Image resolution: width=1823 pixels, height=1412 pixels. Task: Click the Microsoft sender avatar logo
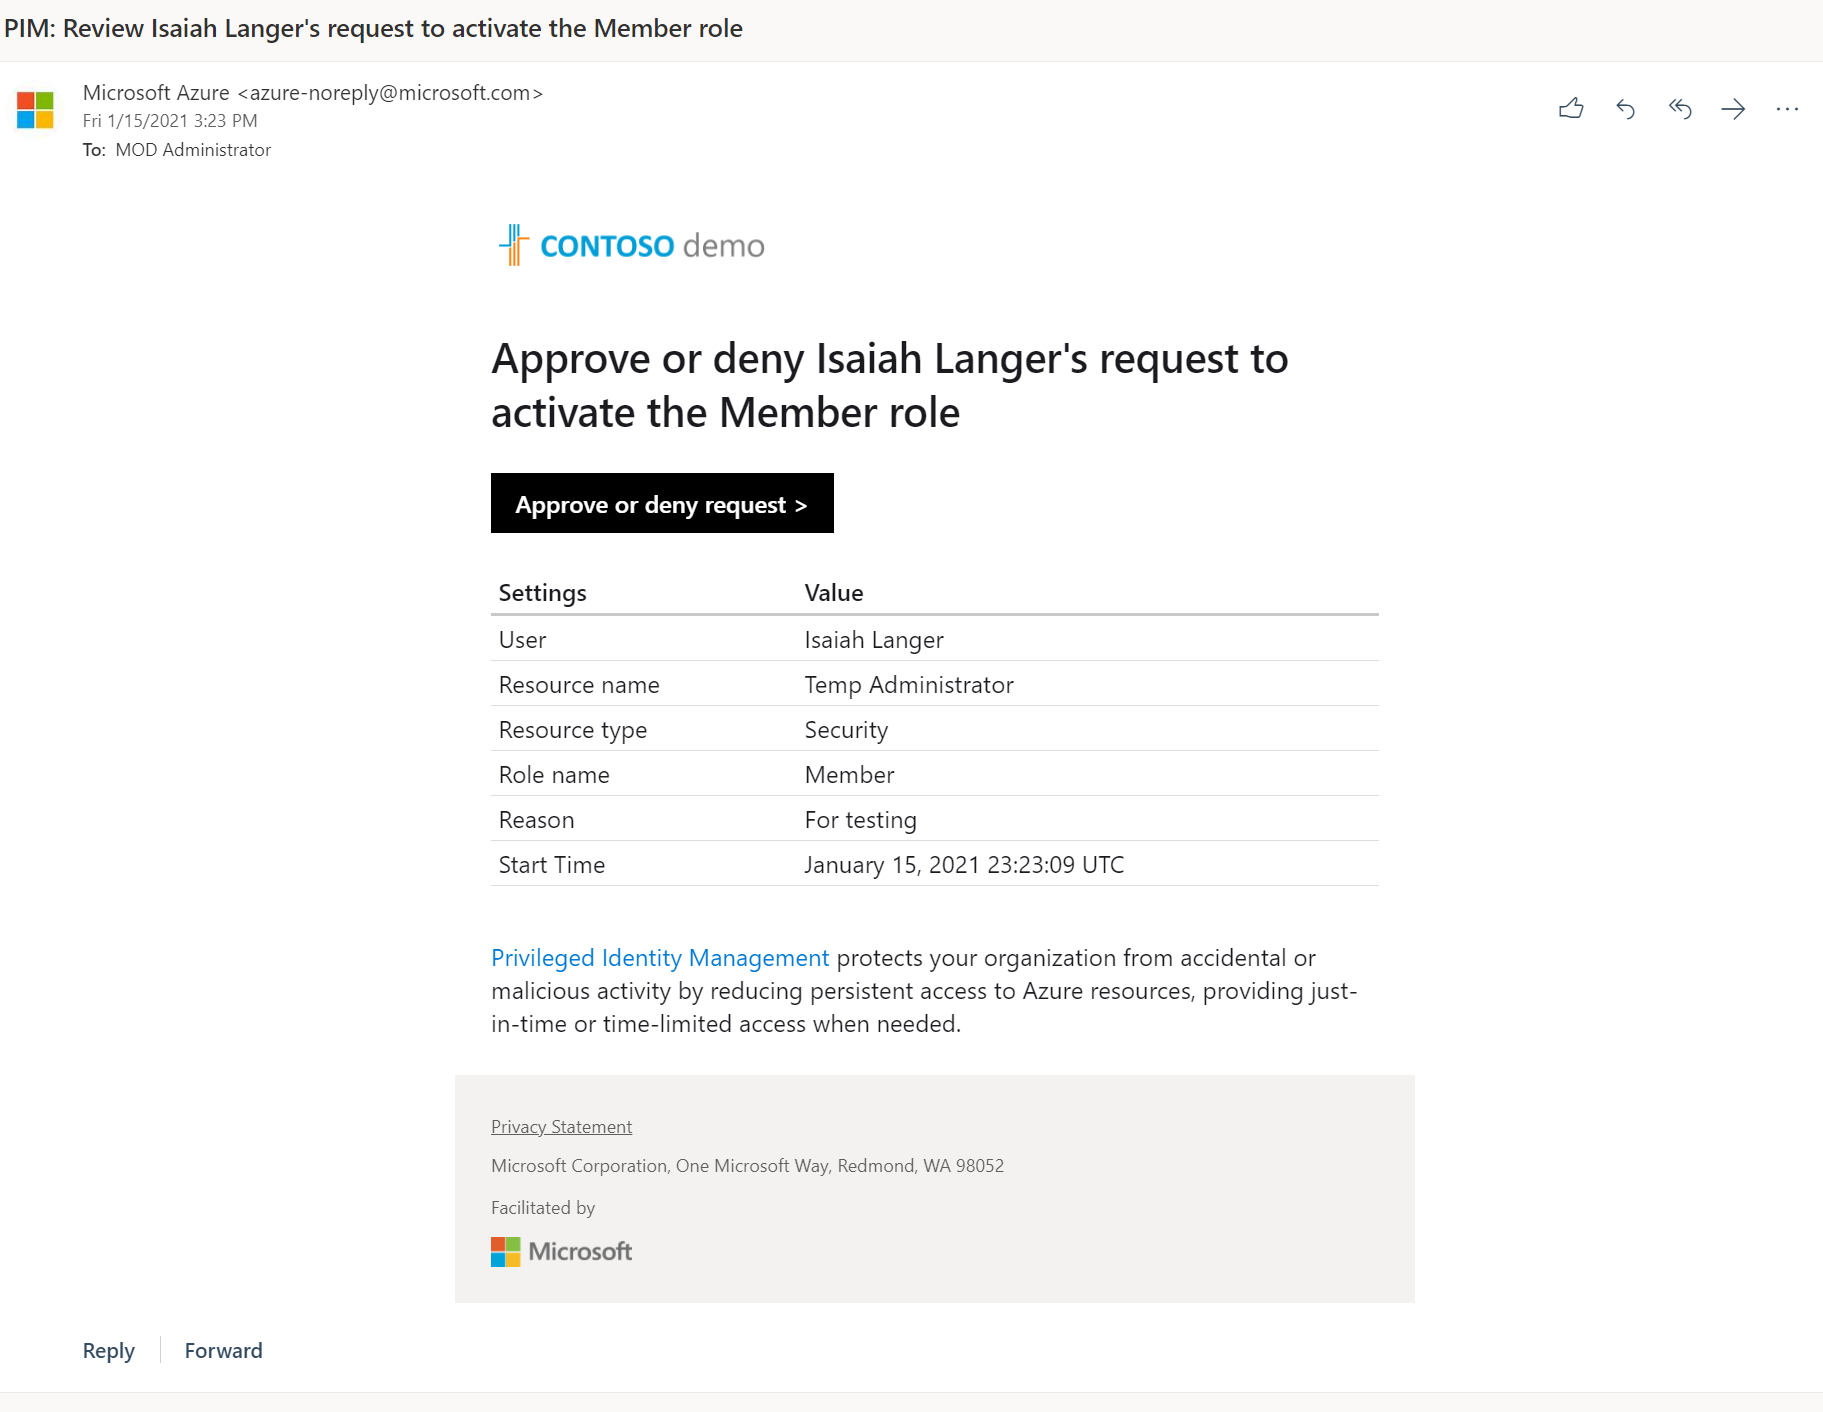(x=35, y=110)
